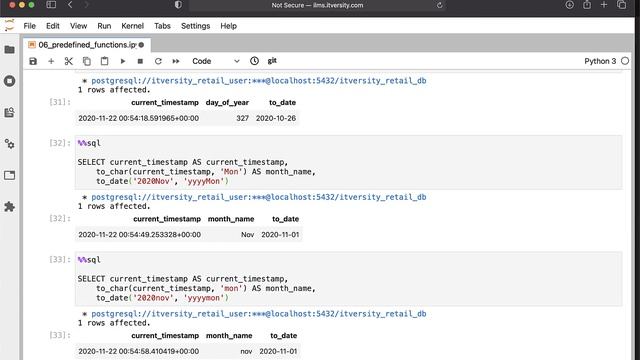The image size is (640, 360).
Task: Click into code cell 32
Action: 349,162
